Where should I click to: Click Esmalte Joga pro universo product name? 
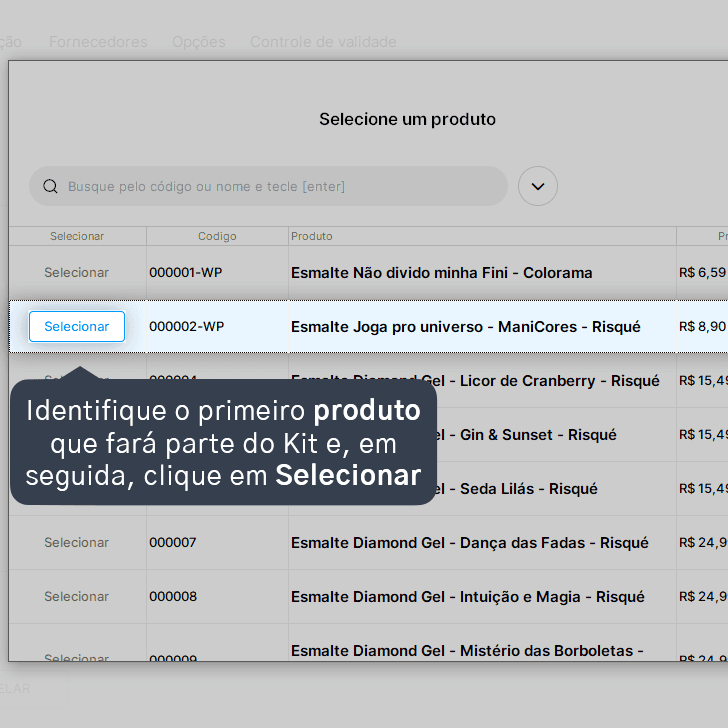pos(466,327)
